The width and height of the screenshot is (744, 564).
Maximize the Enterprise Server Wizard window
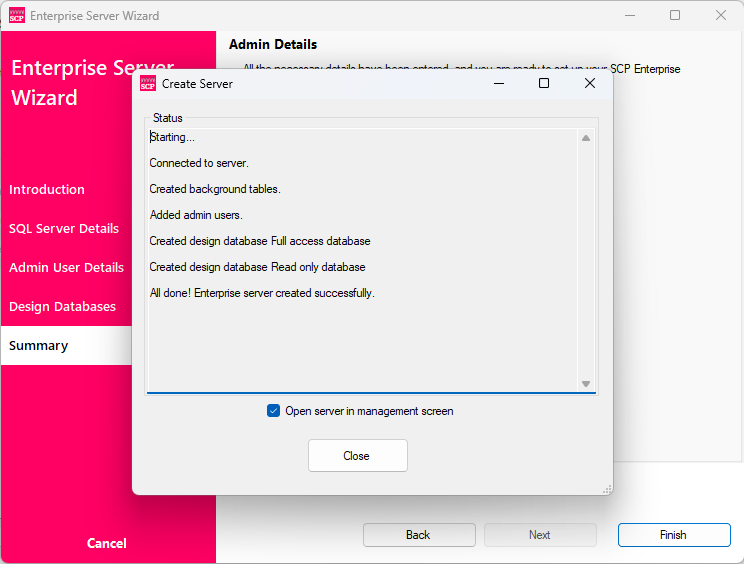coord(675,16)
